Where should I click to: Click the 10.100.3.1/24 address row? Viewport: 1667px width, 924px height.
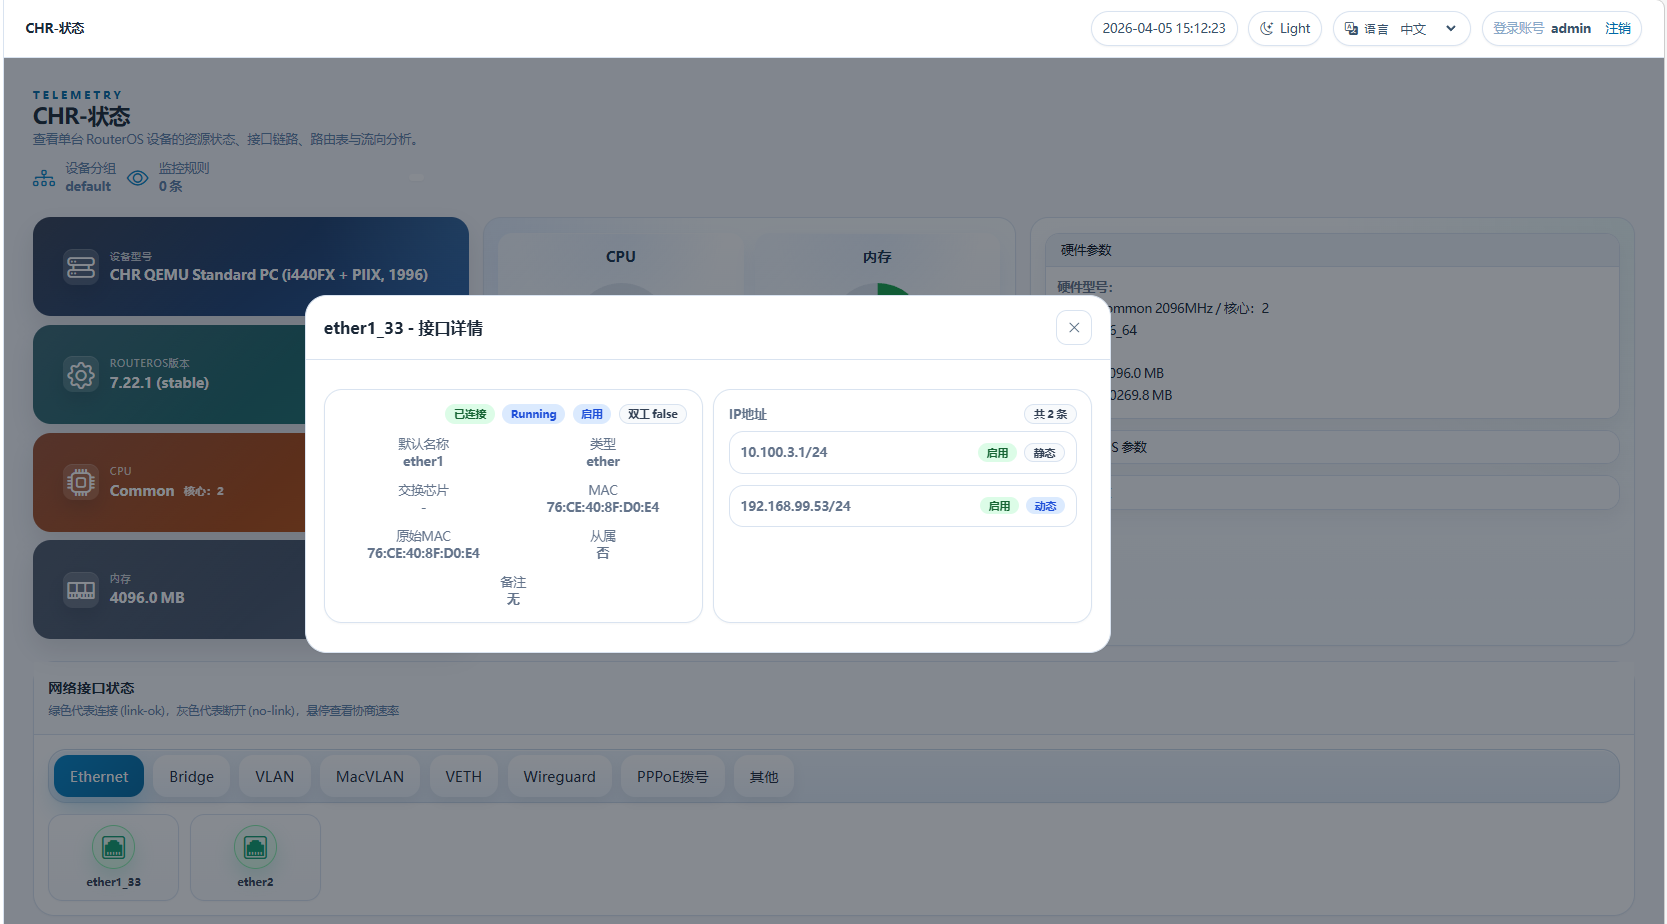(850, 453)
